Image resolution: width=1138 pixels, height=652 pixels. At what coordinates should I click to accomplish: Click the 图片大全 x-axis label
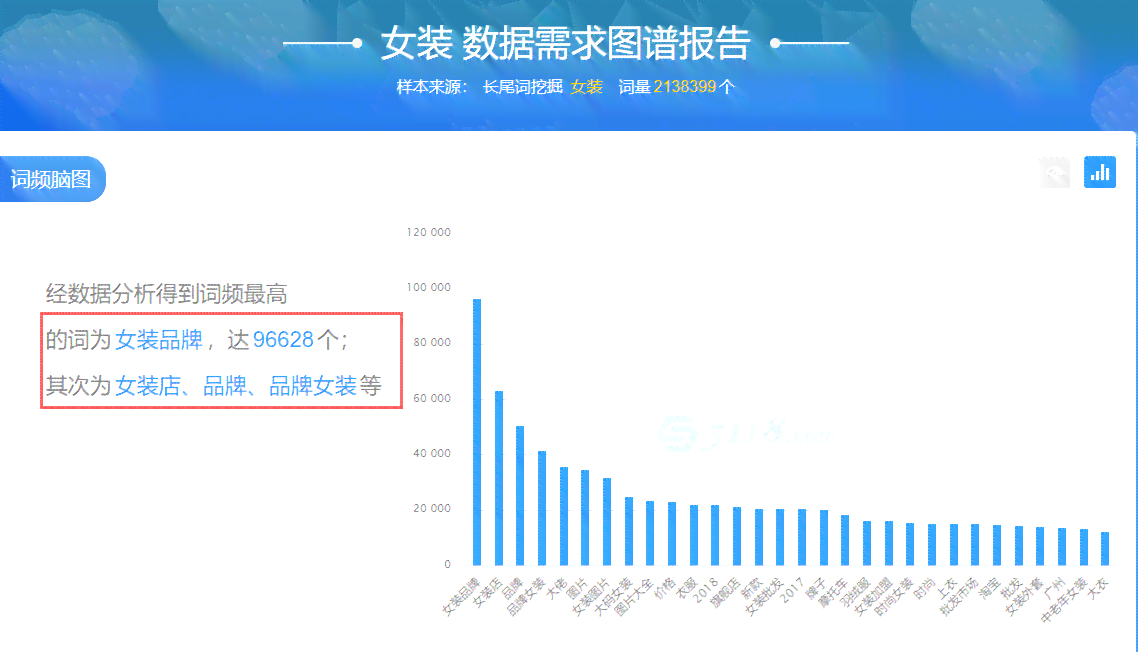(x=634, y=595)
